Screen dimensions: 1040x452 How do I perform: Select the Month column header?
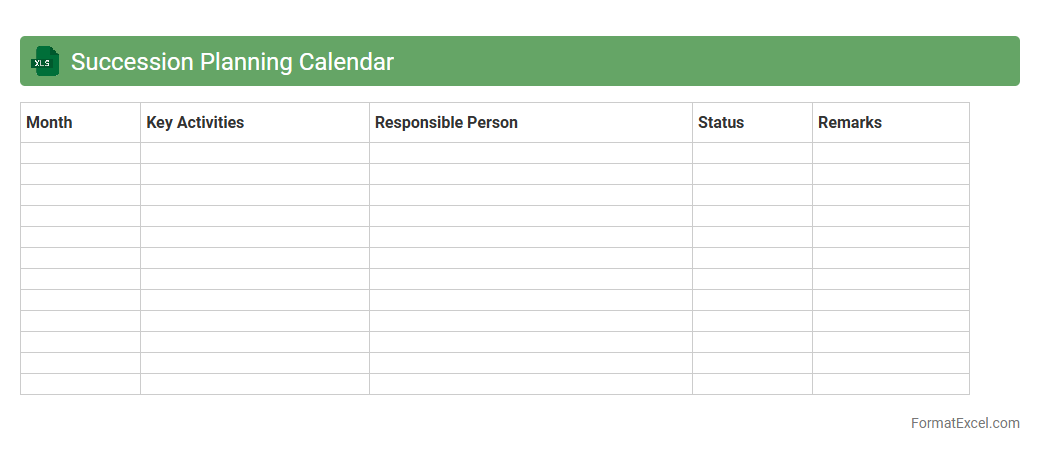(x=49, y=123)
